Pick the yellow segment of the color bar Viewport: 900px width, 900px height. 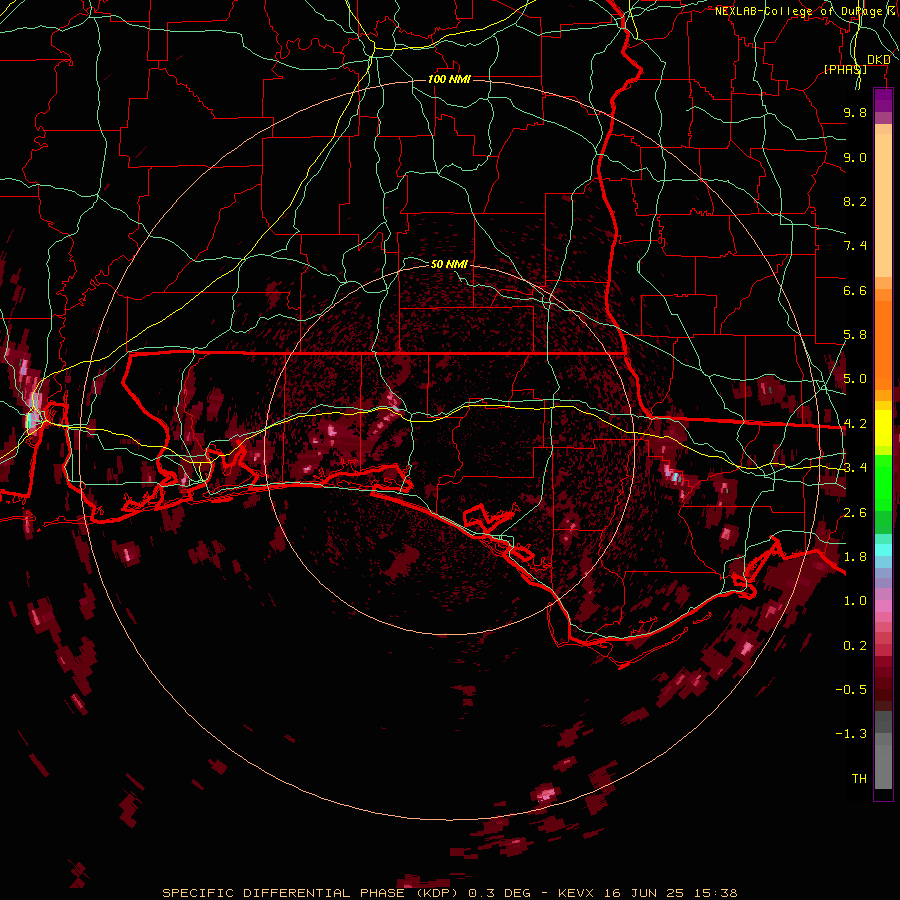[883, 428]
